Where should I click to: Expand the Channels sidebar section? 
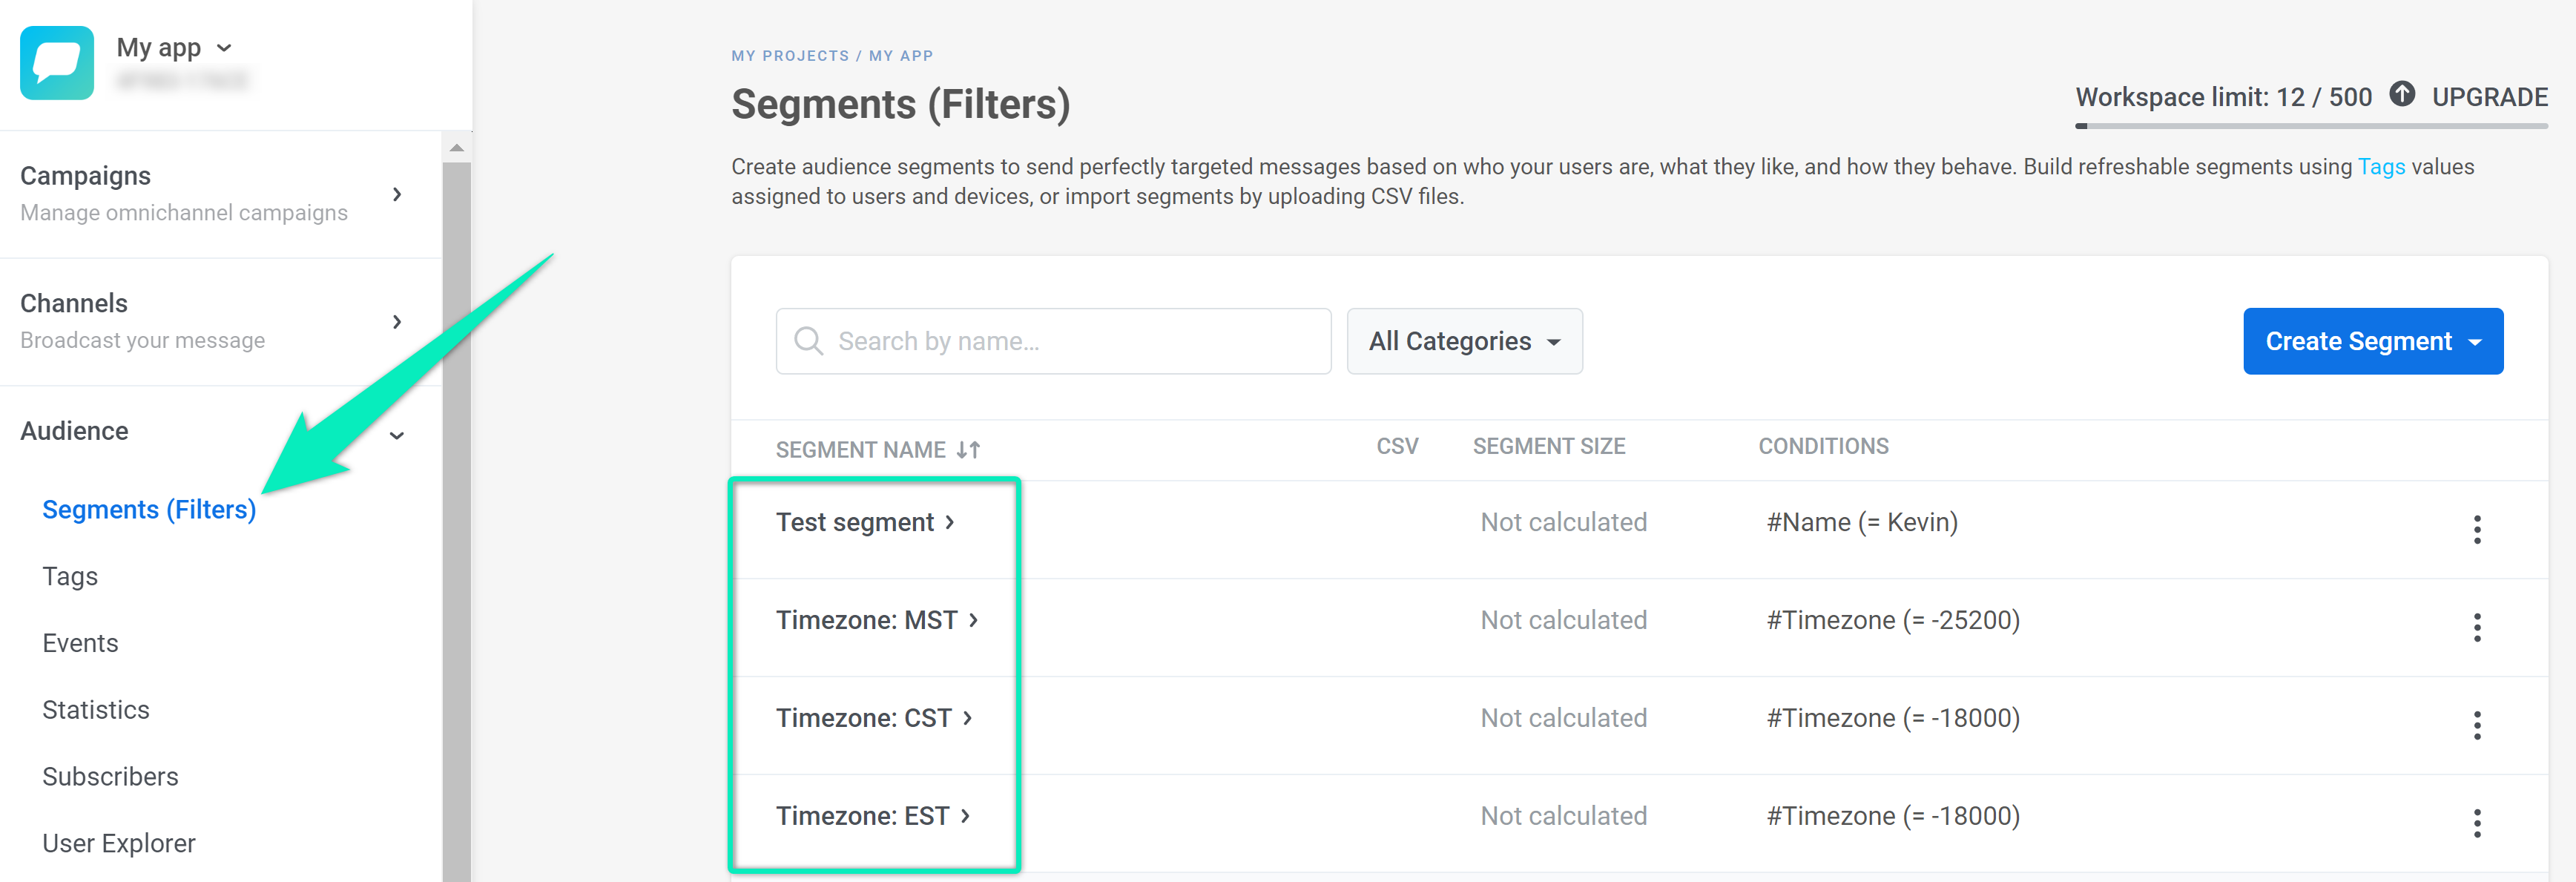(x=397, y=322)
